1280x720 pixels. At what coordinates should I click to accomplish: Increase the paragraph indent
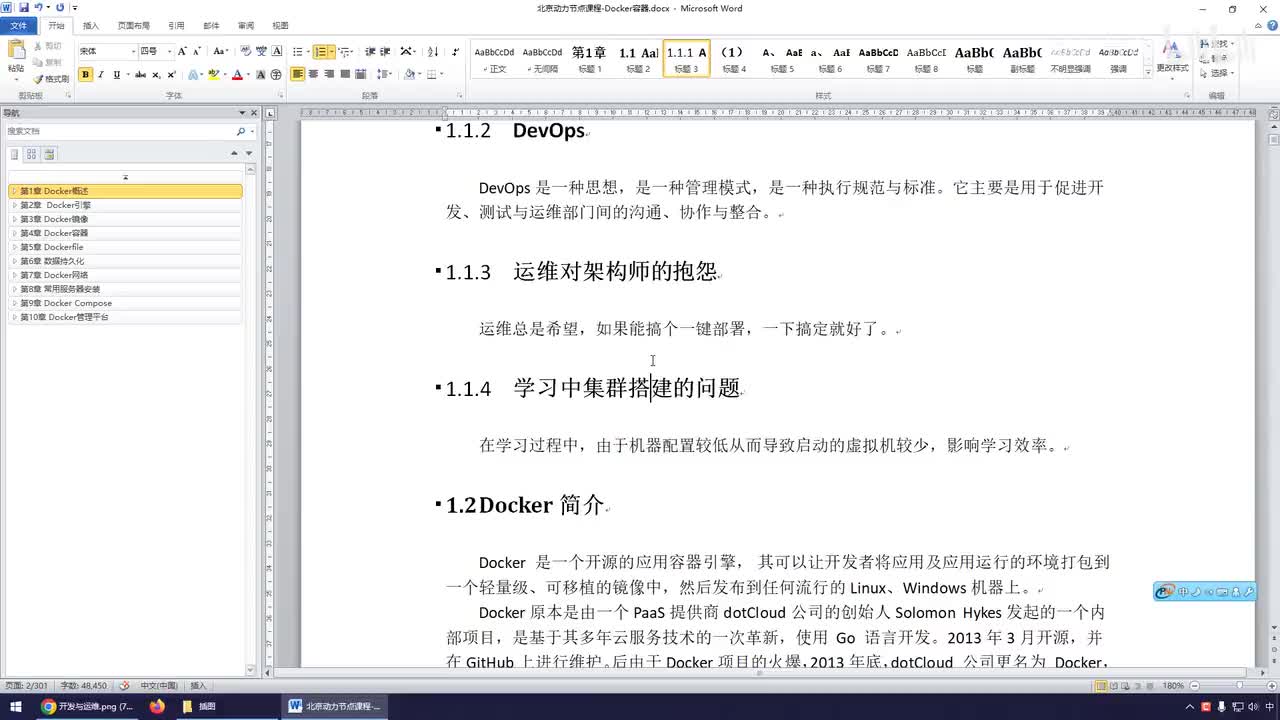click(x=385, y=51)
